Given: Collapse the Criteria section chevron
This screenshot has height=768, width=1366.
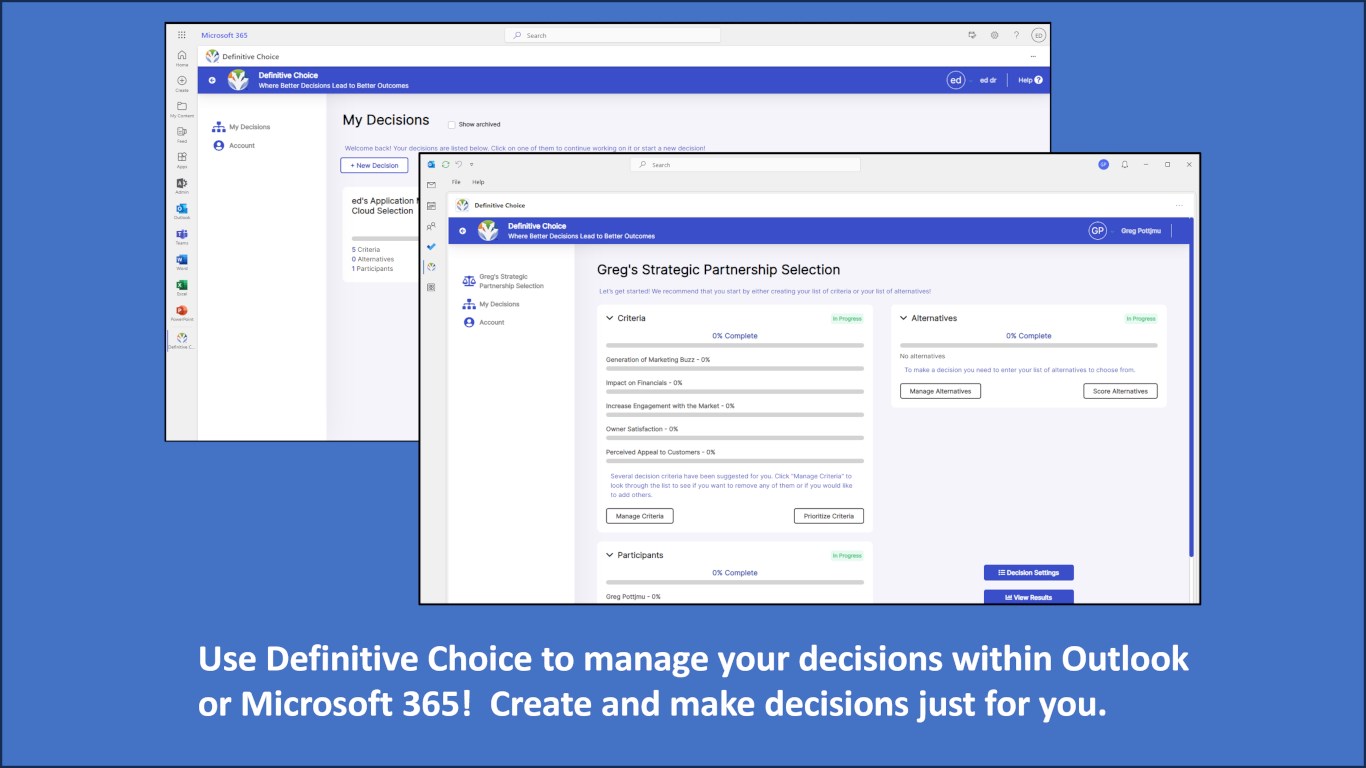Looking at the screenshot, I should pyautogui.click(x=610, y=318).
